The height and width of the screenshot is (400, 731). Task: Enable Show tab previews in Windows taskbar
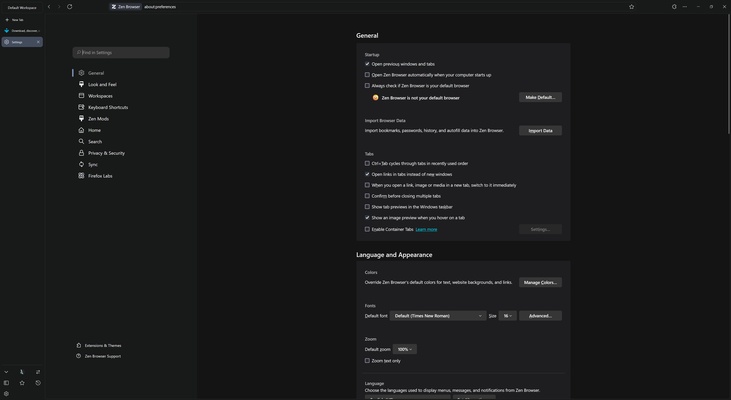(x=367, y=207)
